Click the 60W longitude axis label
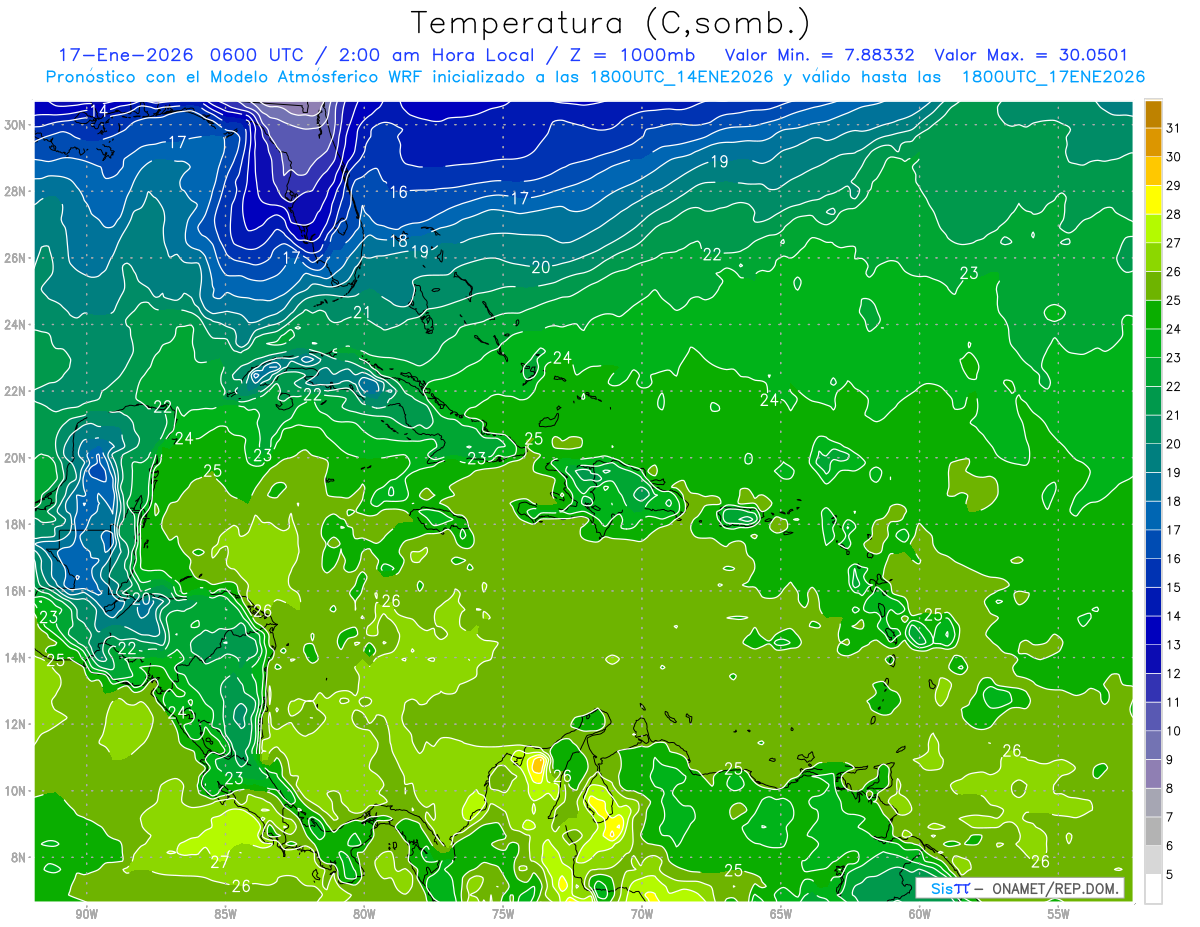Image resolution: width=1200 pixels, height=927 pixels. point(920,914)
